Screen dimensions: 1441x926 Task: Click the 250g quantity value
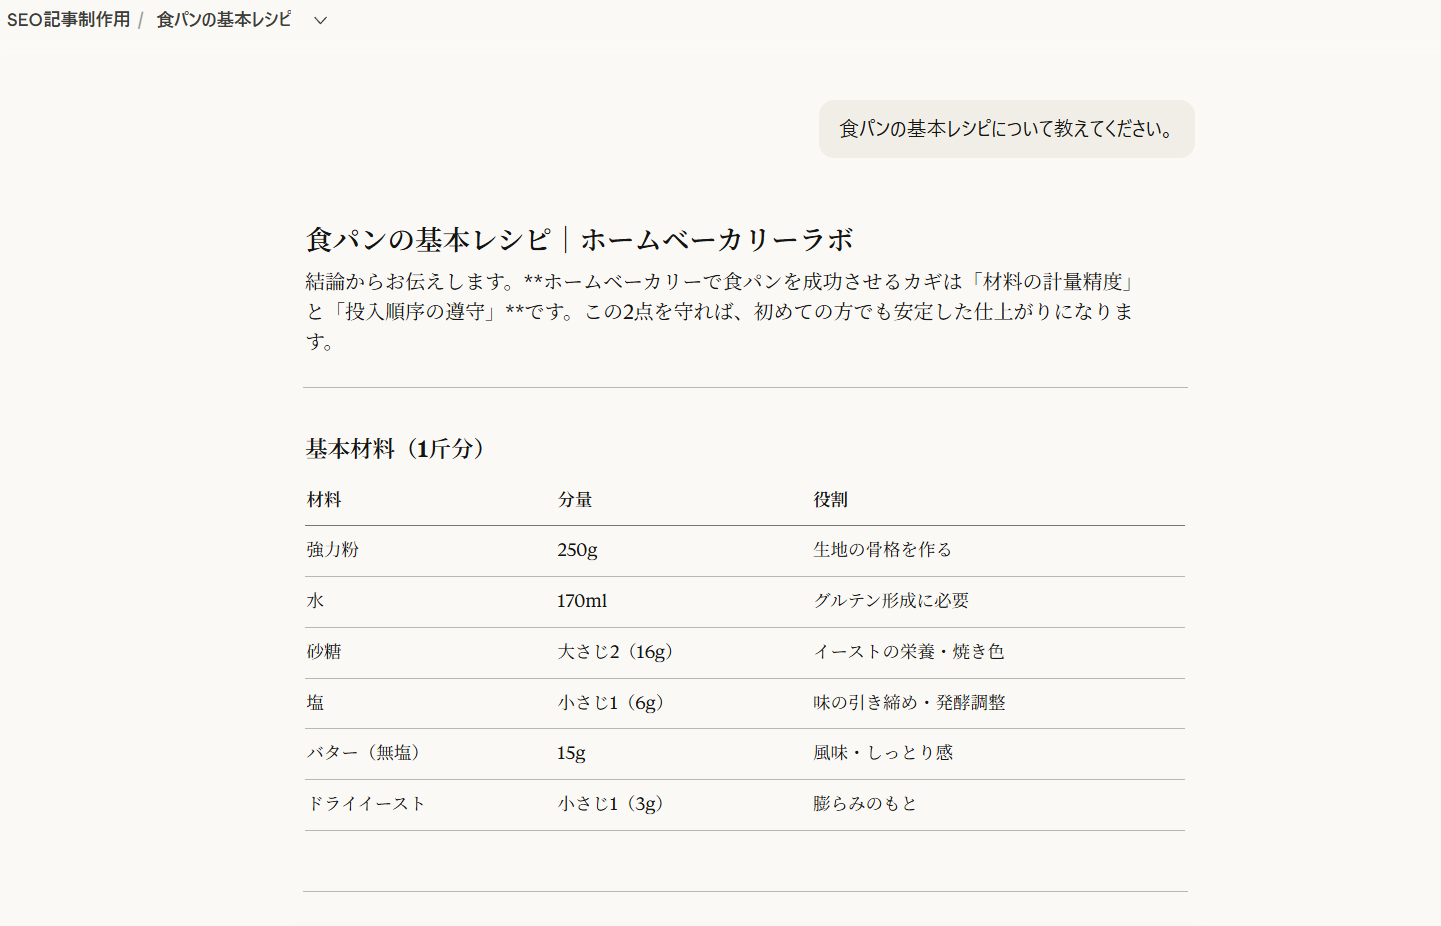tap(578, 550)
